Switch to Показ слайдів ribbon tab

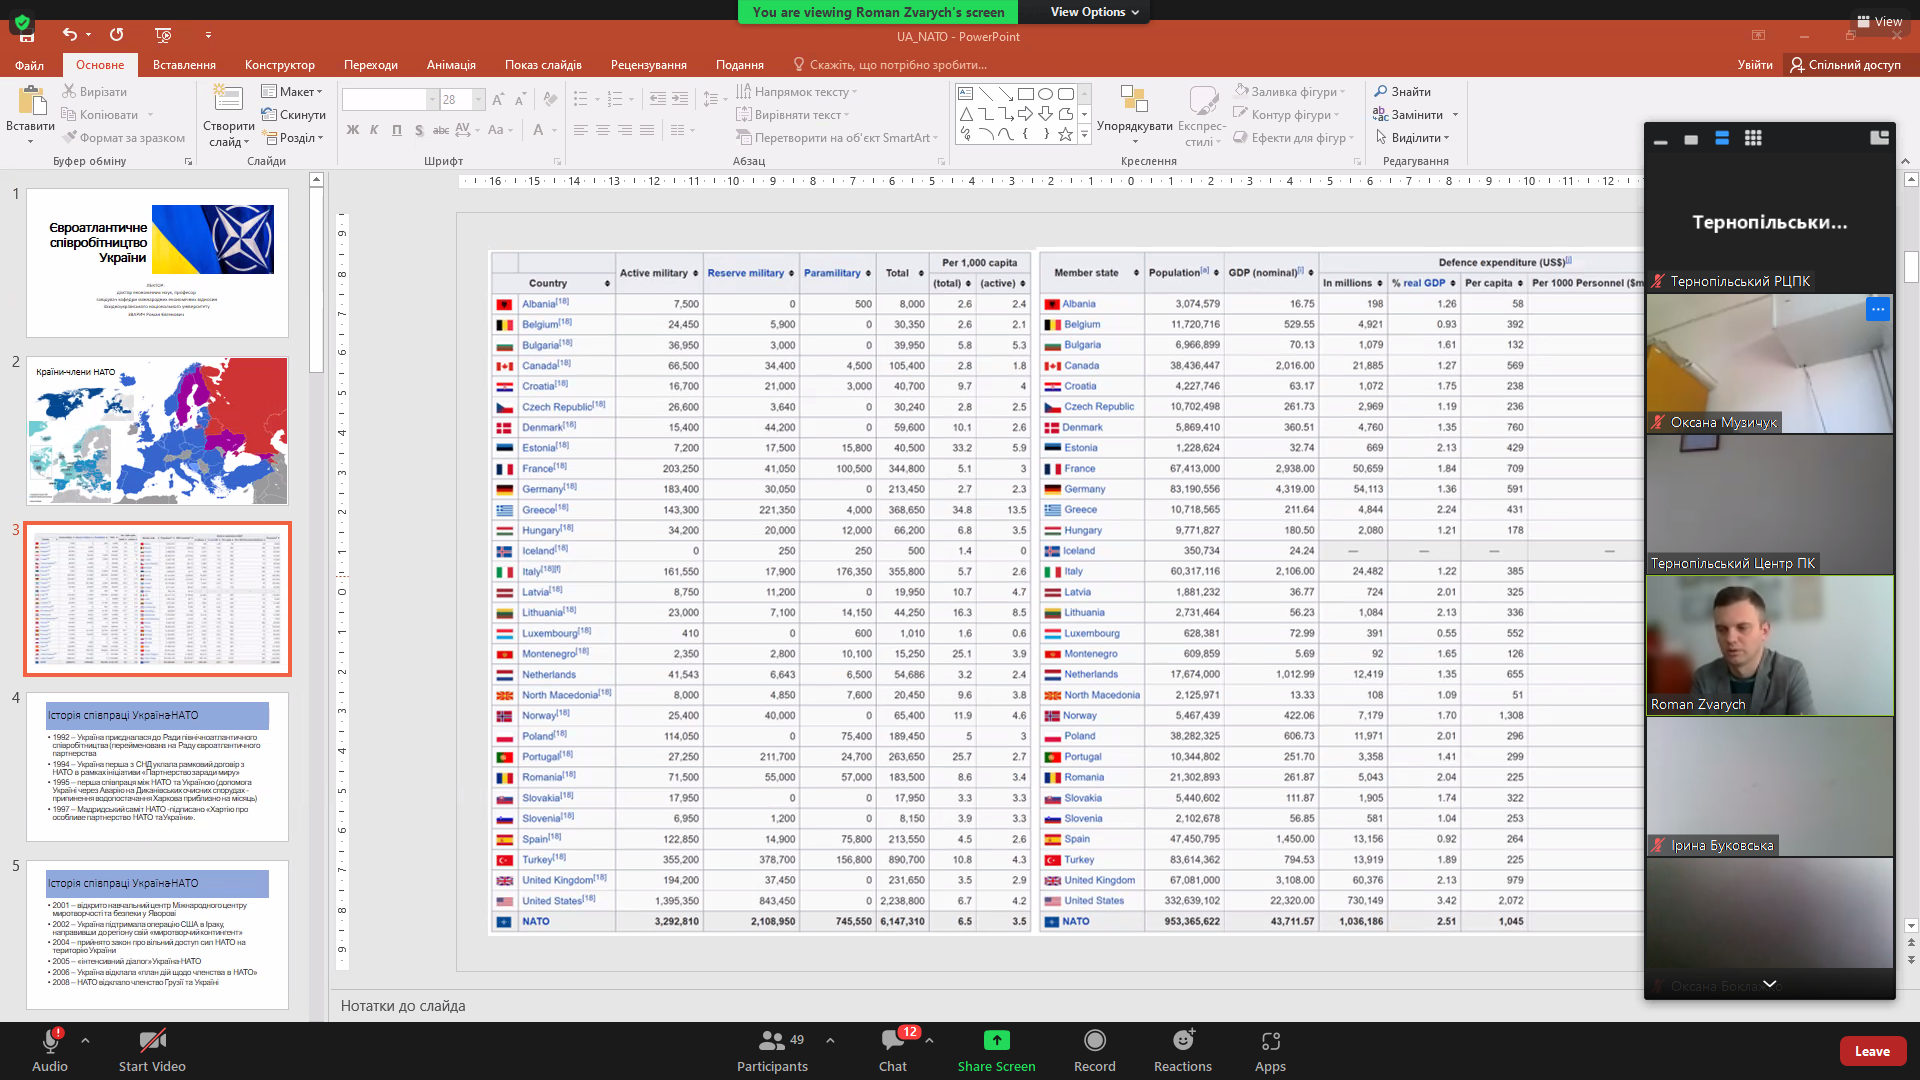tap(543, 65)
